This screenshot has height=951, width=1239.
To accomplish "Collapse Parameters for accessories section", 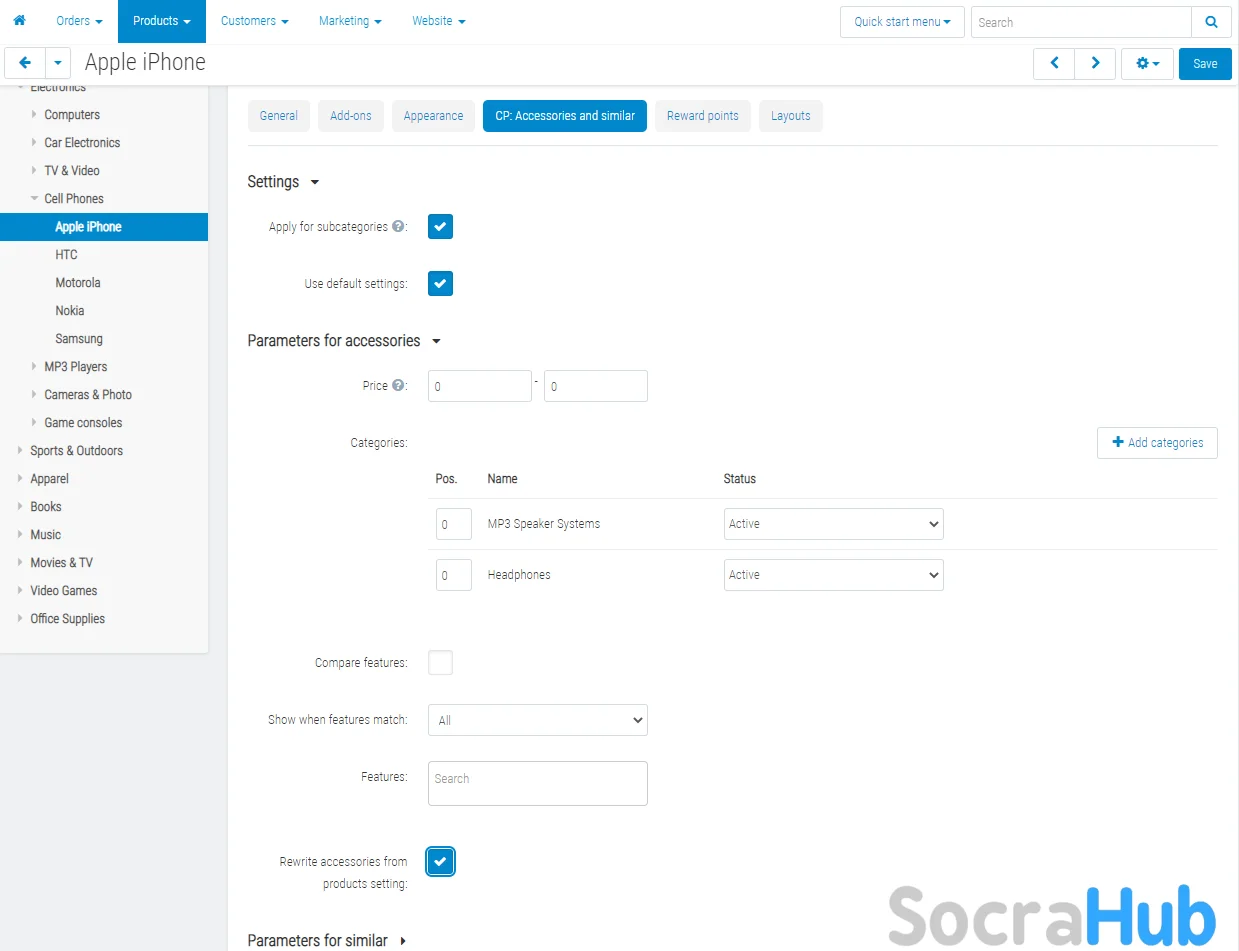I will [345, 341].
